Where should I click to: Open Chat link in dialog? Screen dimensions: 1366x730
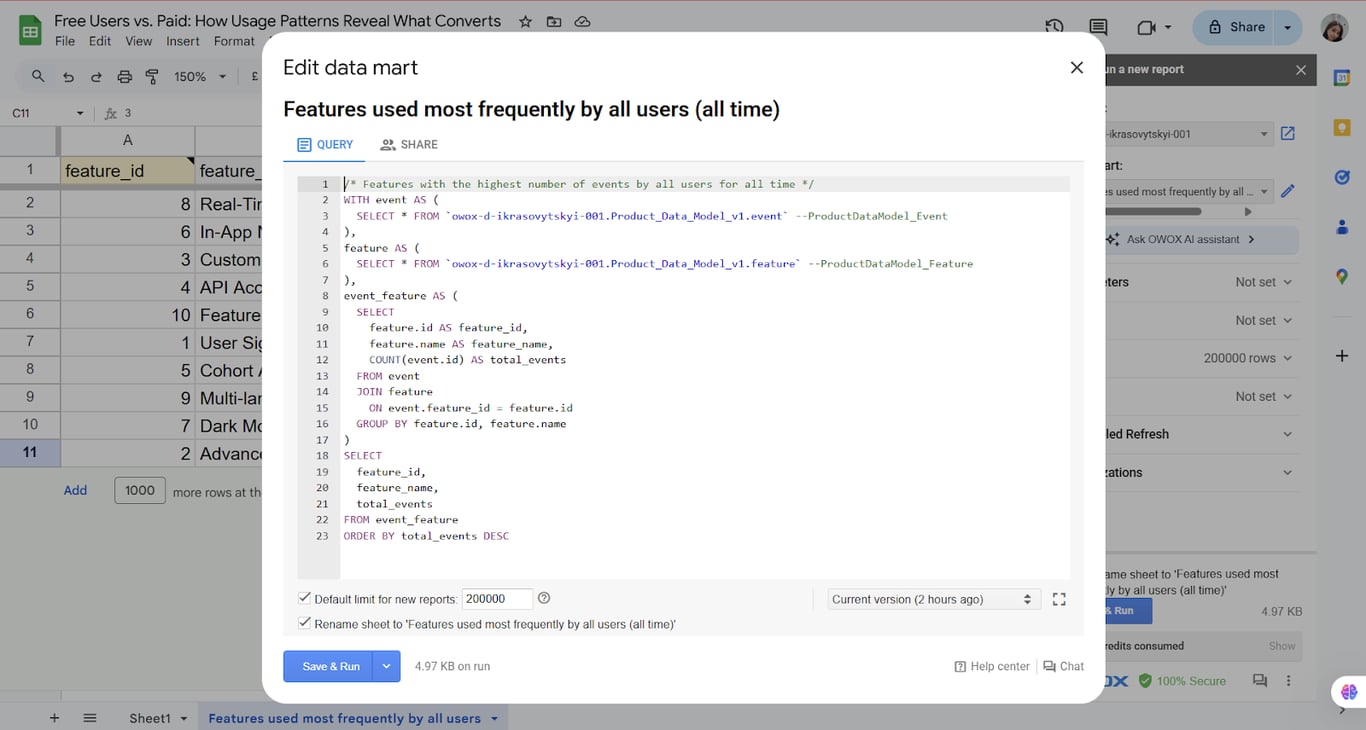[1064, 666]
